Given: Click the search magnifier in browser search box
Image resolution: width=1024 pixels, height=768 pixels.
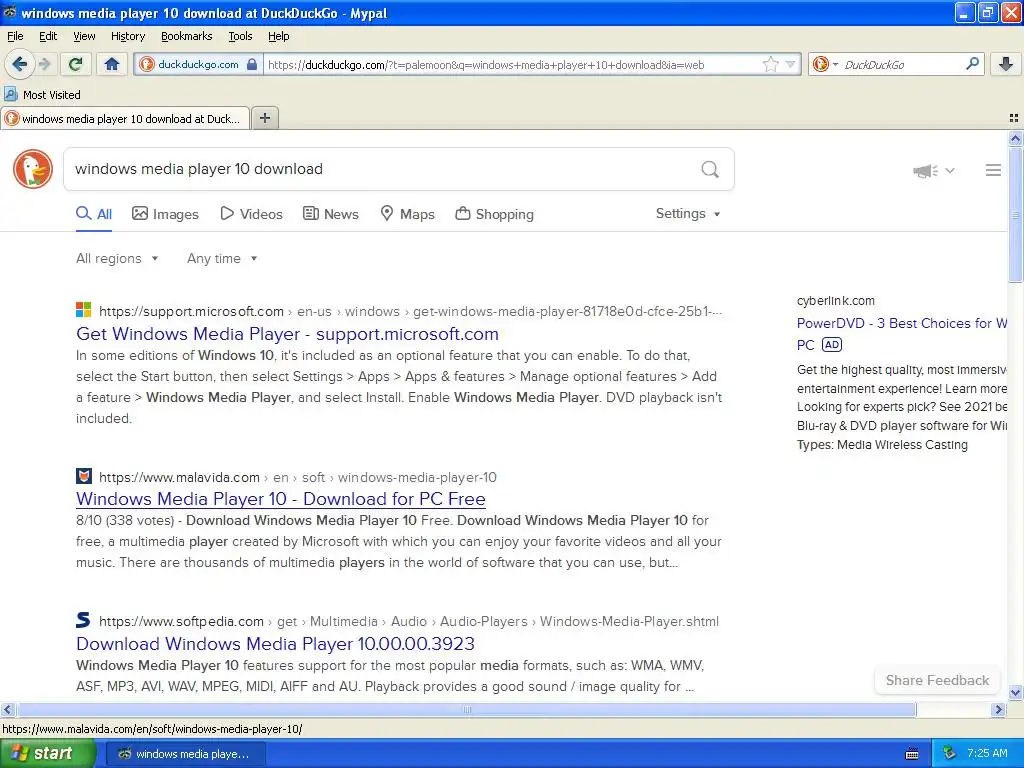Looking at the screenshot, I should click(x=972, y=64).
